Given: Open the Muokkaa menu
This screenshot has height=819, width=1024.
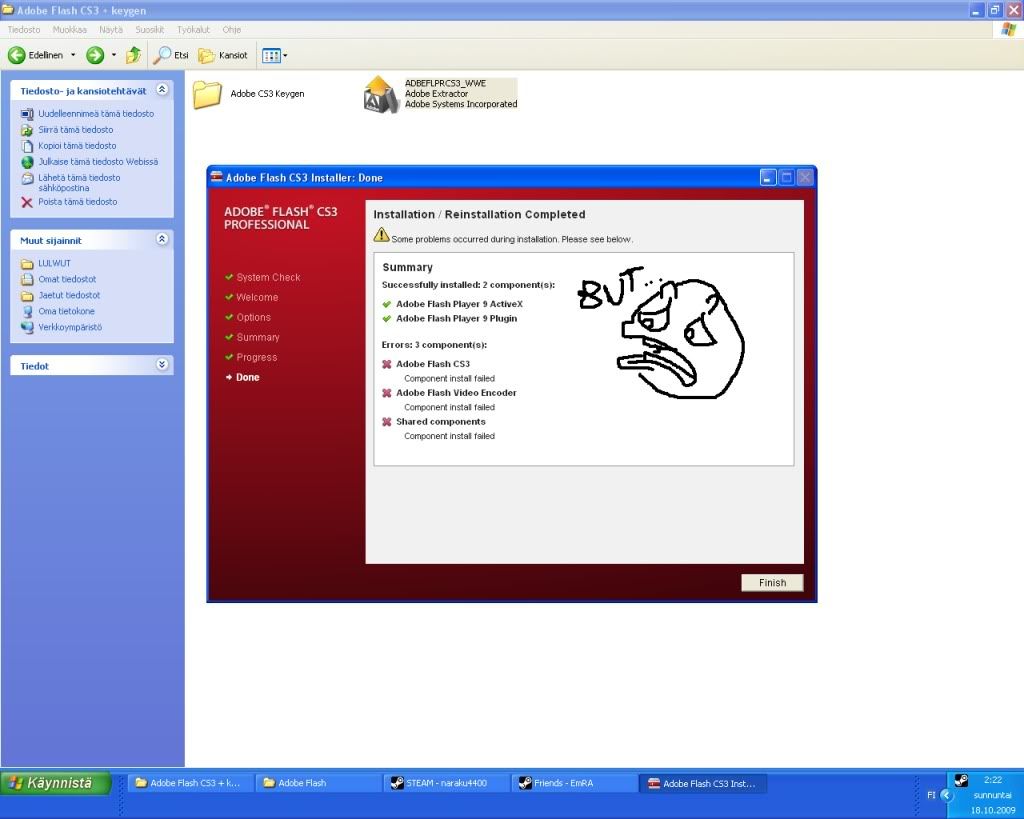Looking at the screenshot, I should click(x=69, y=30).
